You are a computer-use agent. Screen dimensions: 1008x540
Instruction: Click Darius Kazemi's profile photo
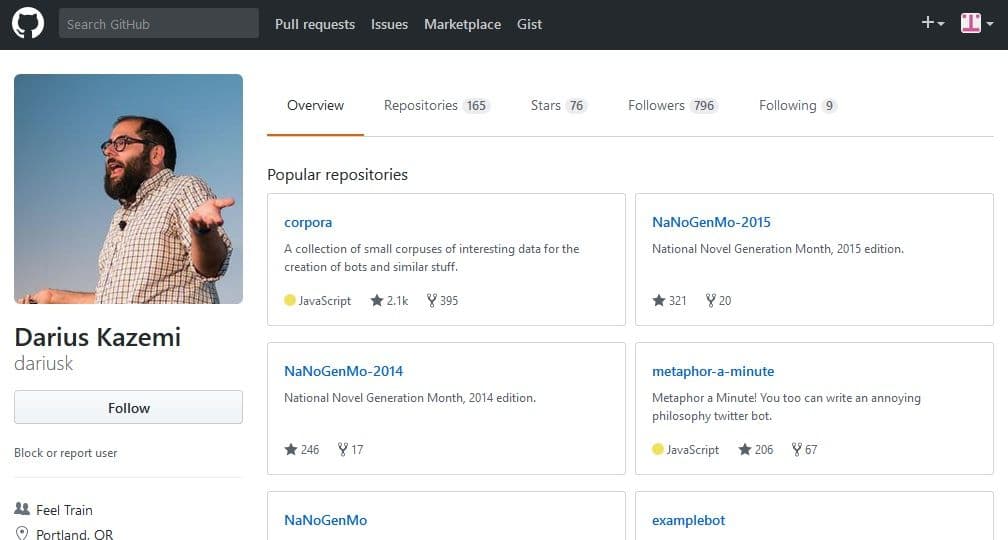(x=128, y=188)
